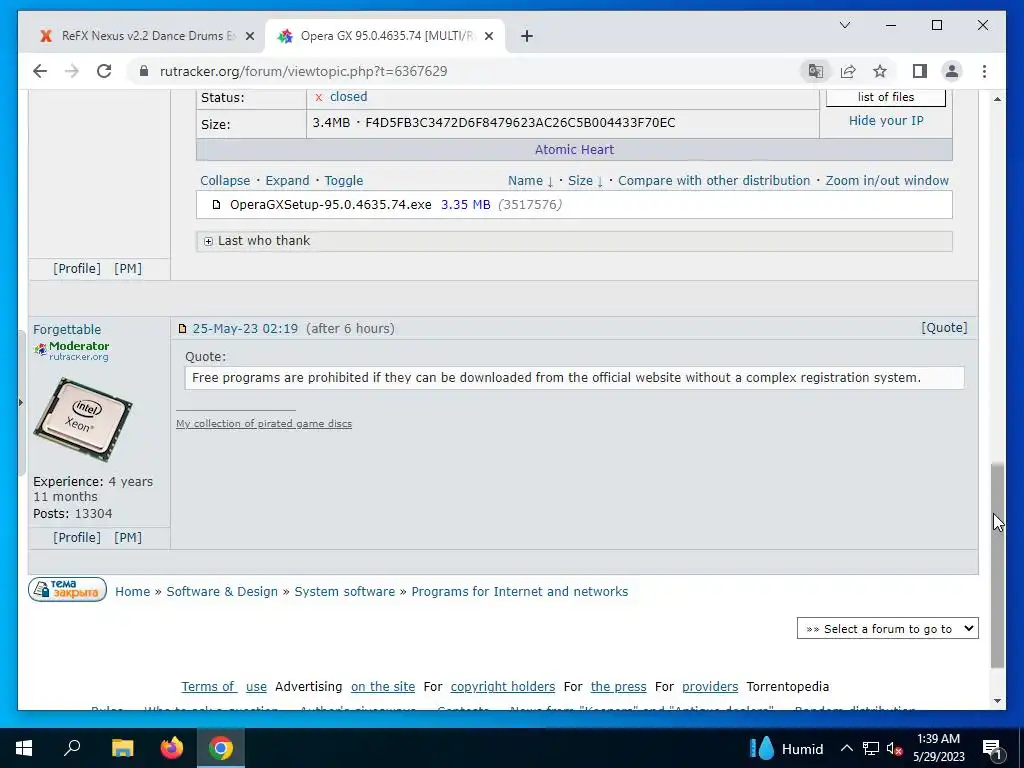Open For the press link
Viewport: 1024px width, 768px height.
tap(618, 686)
